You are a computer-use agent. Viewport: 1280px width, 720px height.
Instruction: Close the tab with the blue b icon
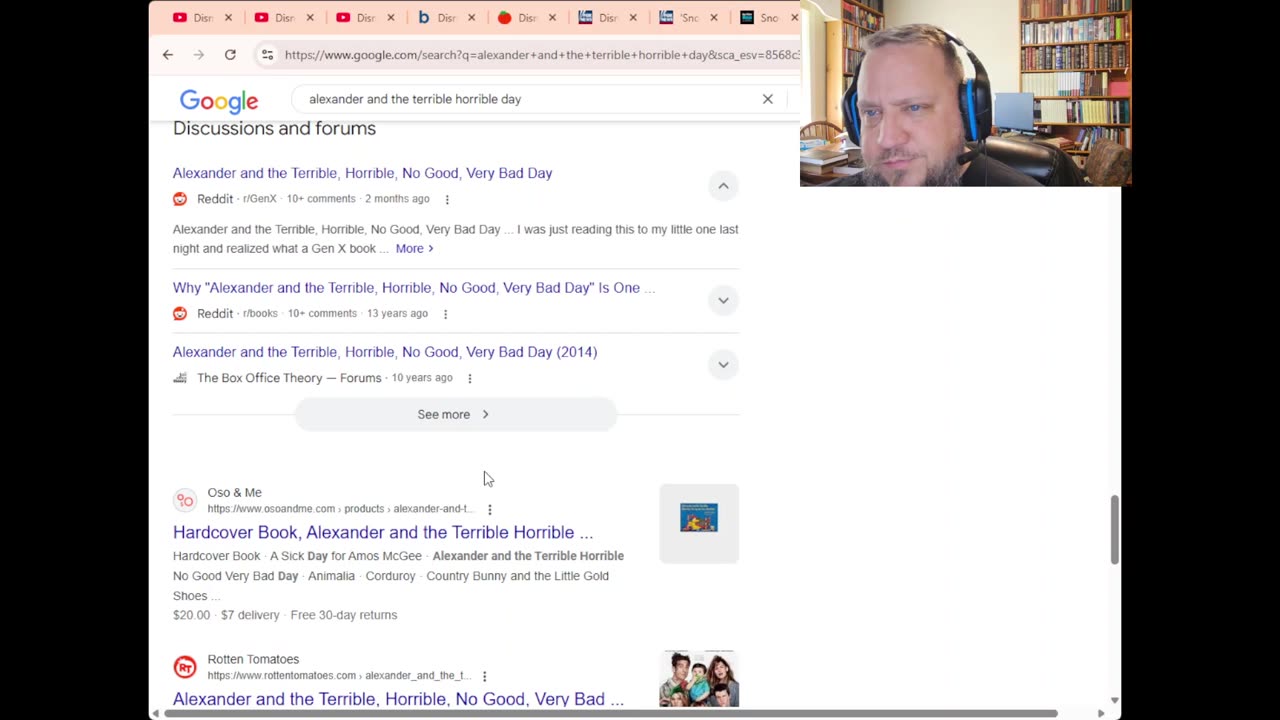tap(471, 17)
